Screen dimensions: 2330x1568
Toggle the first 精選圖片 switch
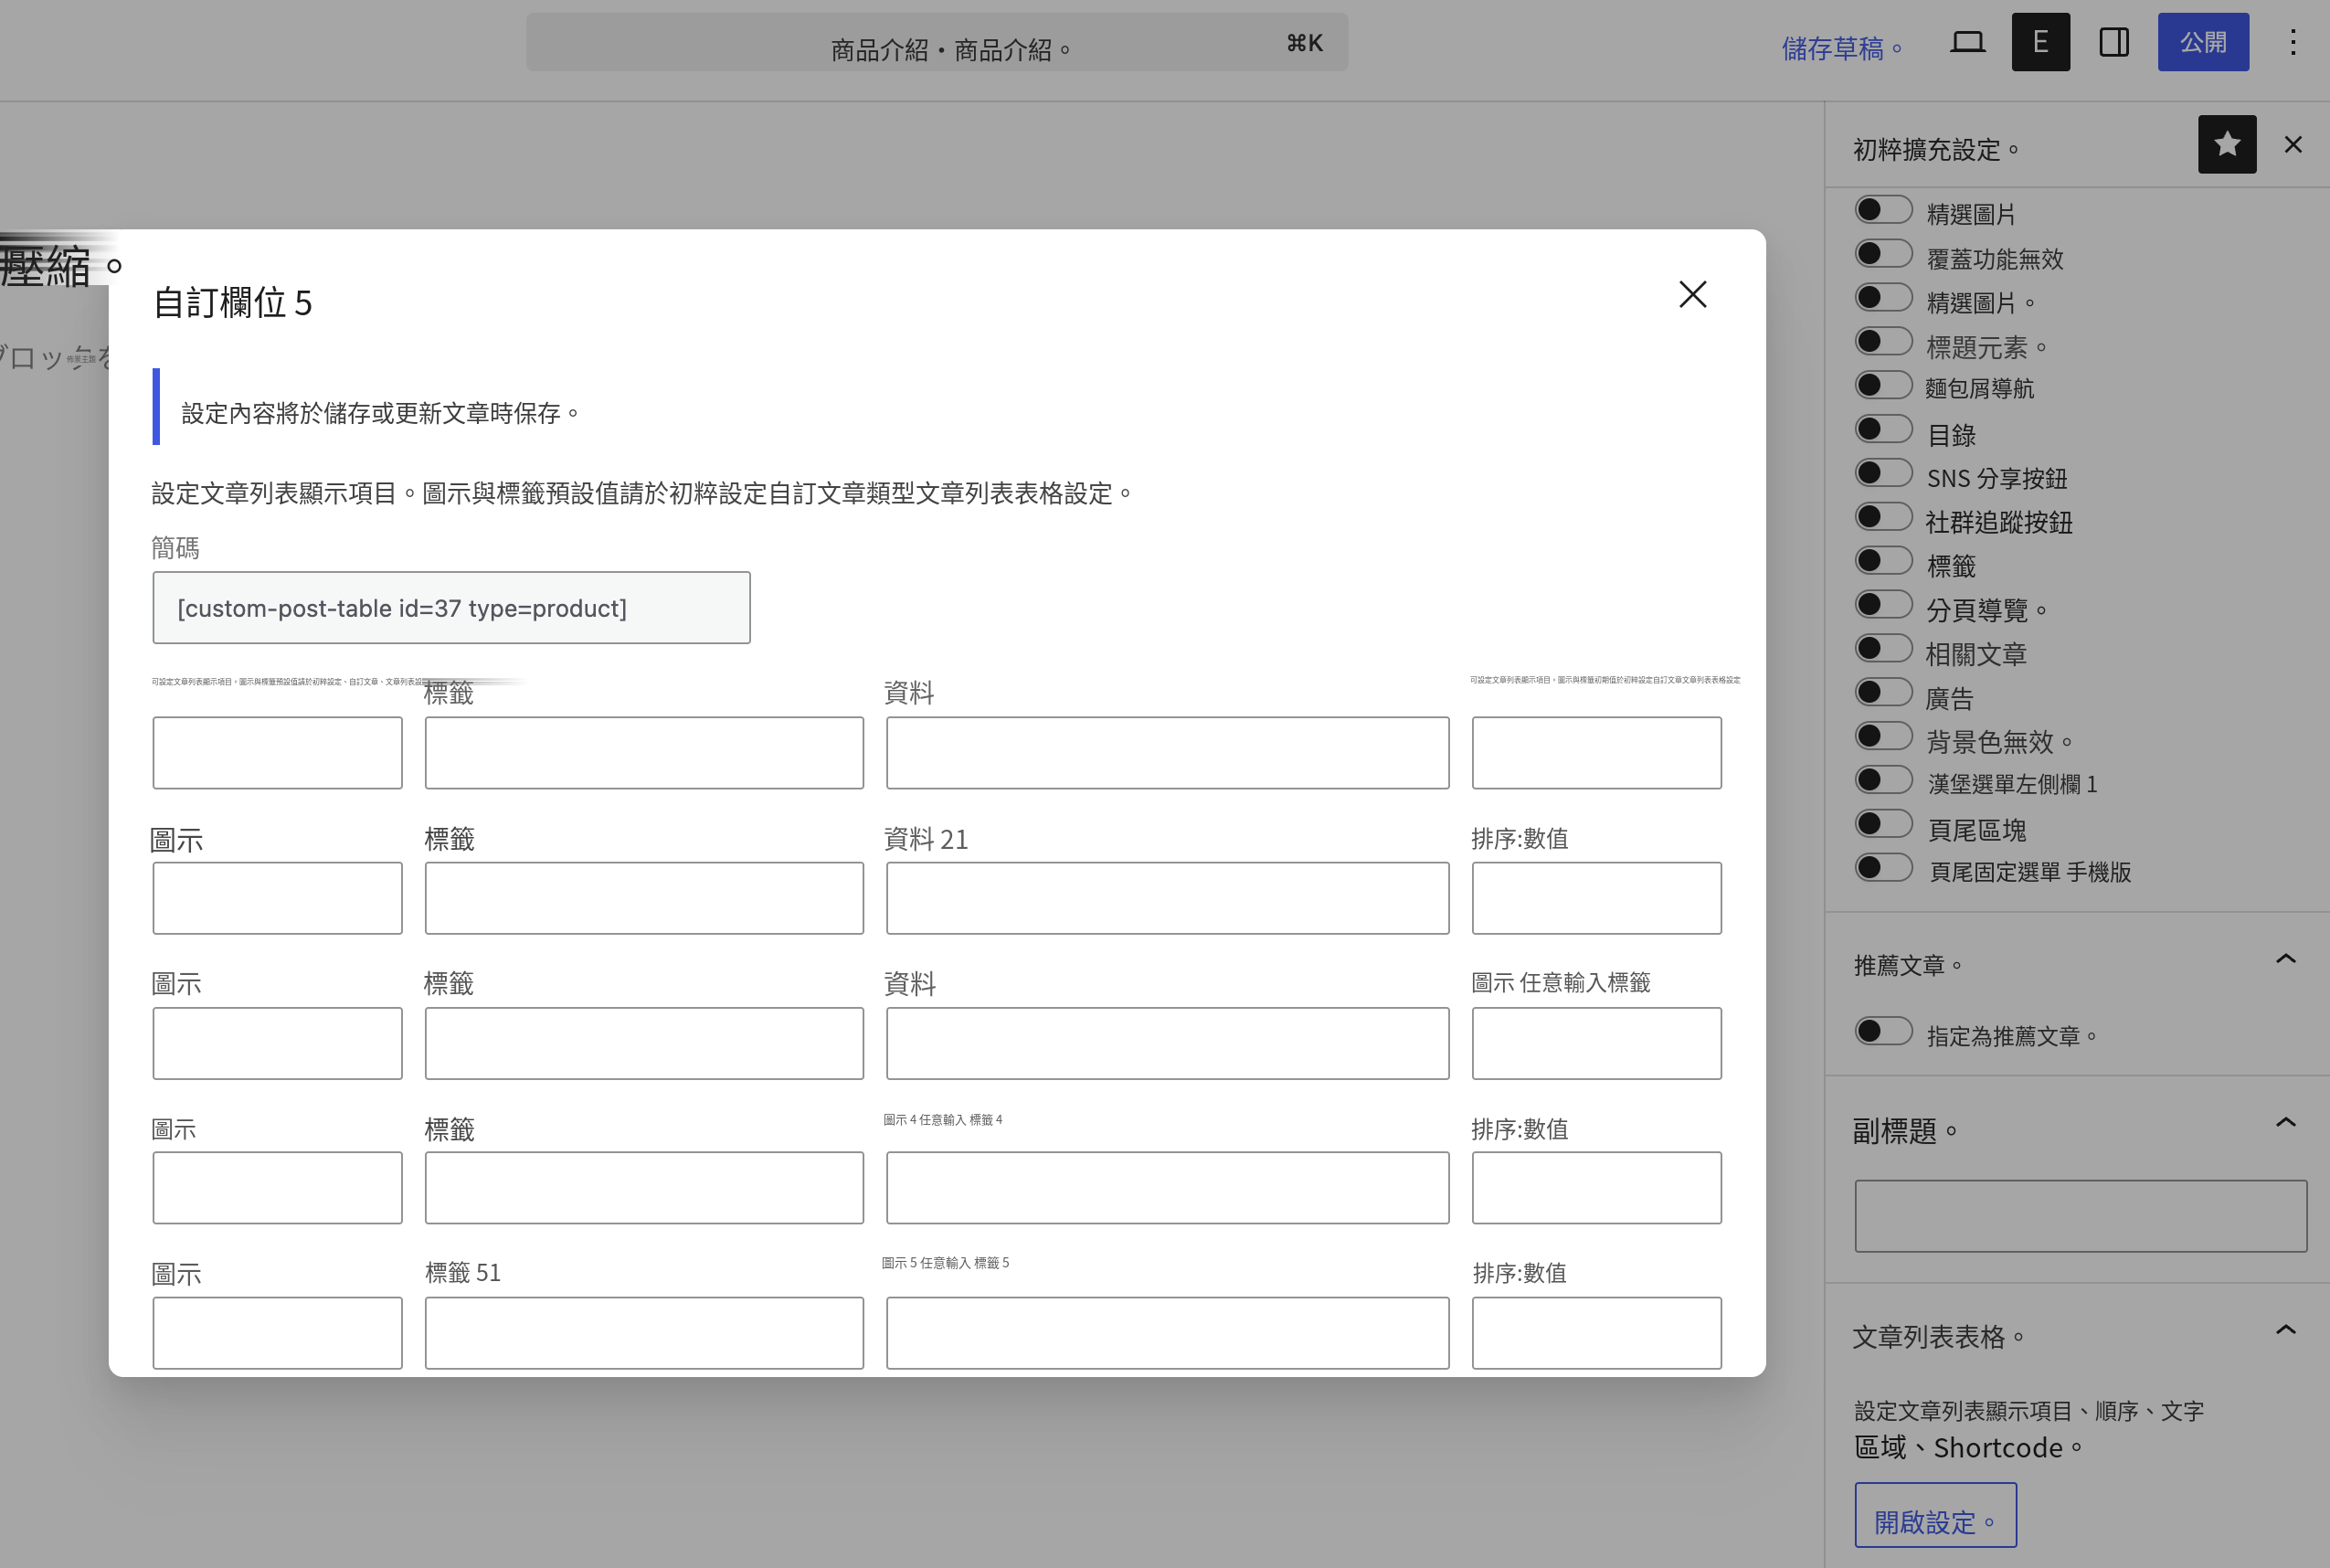pyautogui.click(x=1883, y=210)
